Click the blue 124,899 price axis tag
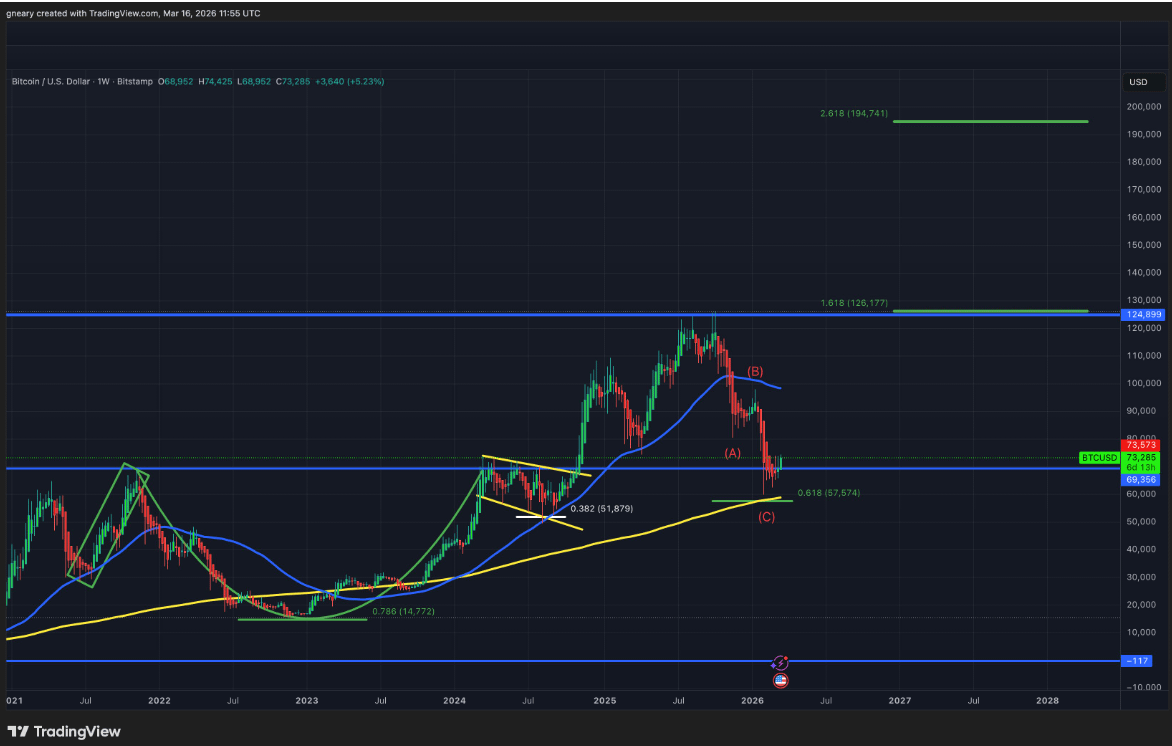1172x746 pixels. 1143,315
